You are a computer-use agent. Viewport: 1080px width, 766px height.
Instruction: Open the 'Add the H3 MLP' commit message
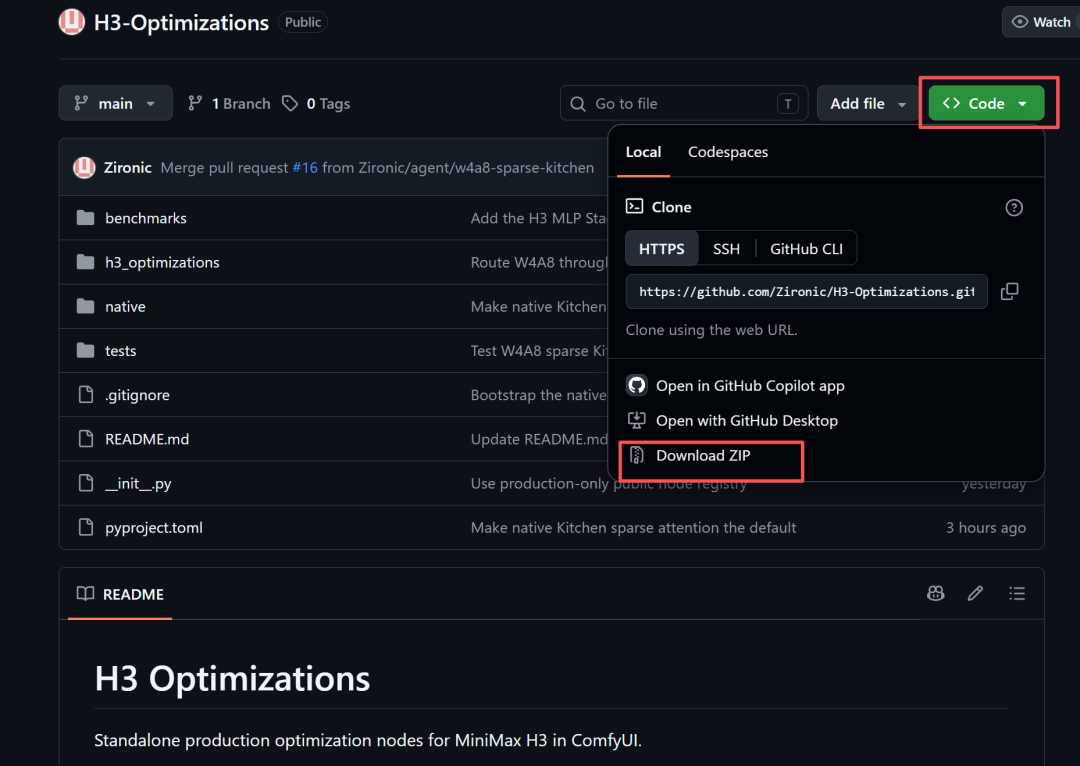[539, 218]
